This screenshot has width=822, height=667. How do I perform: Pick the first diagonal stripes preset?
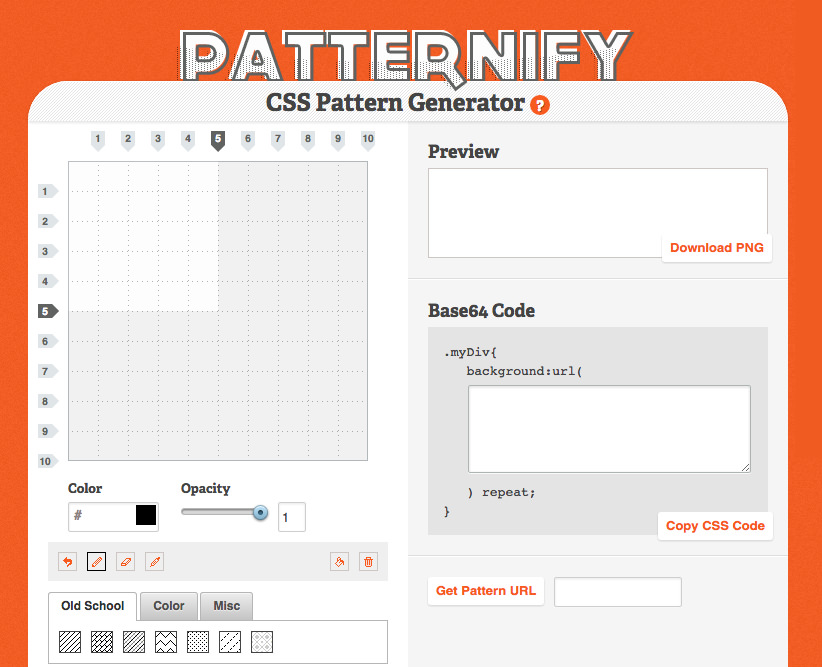(x=70, y=642)
